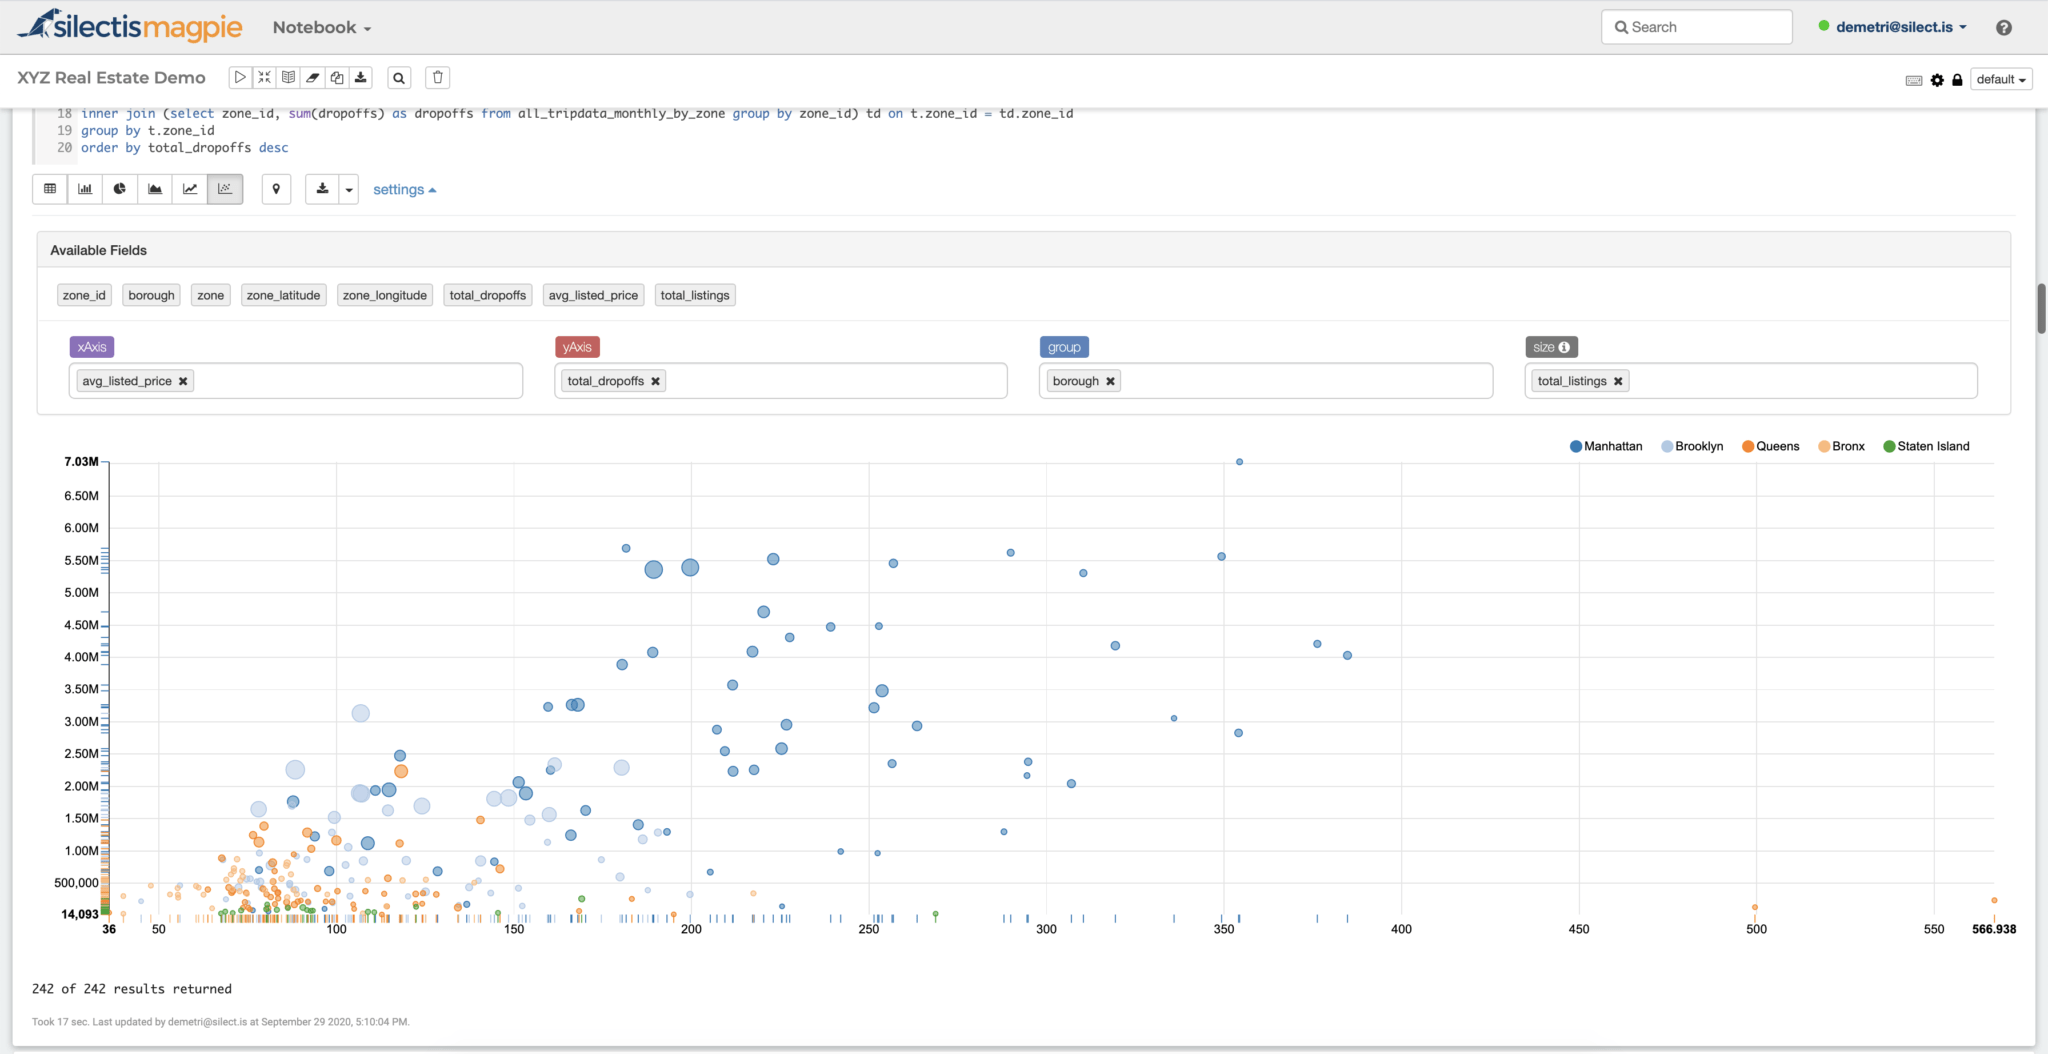Collapse the settings panel
Viewport: 2048px width, 1054px height.
(x=404, y=189)
